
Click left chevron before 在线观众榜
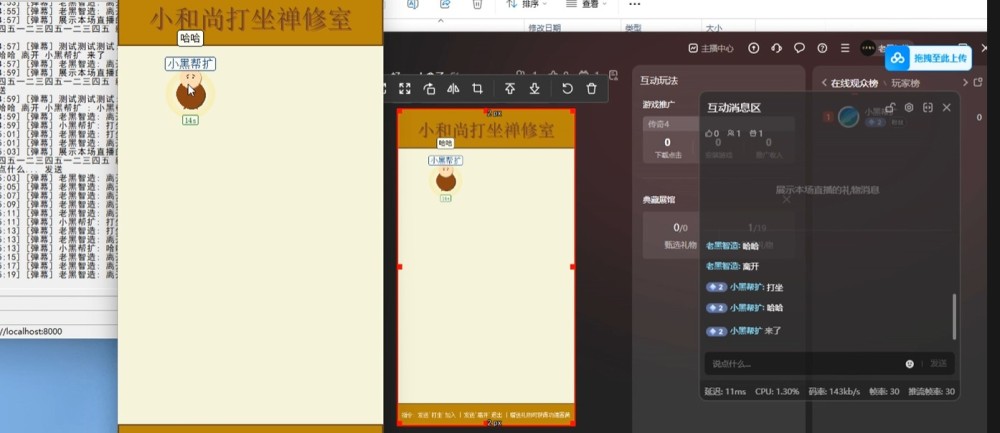[824, 83]
